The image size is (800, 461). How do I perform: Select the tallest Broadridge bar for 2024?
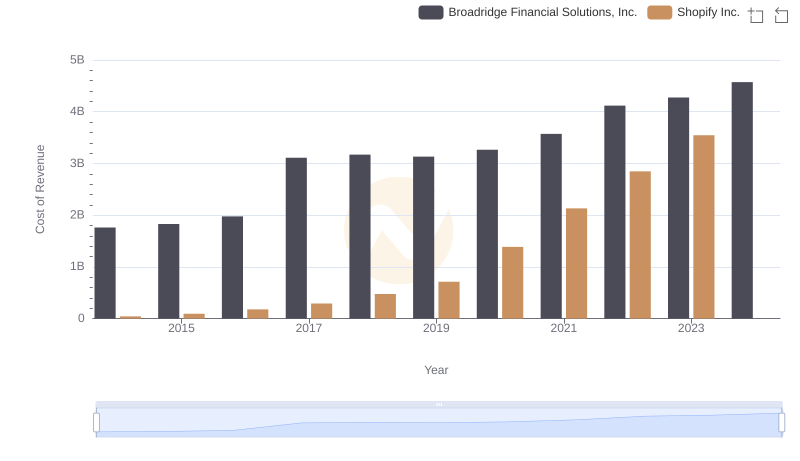742,200
